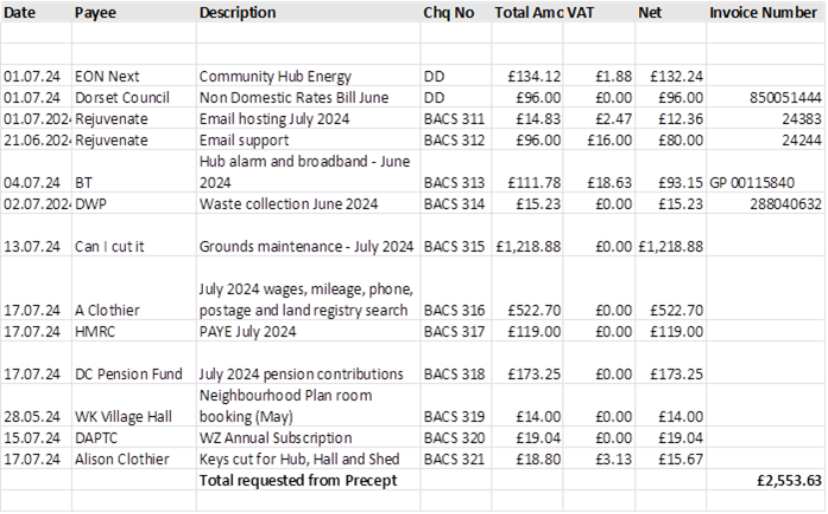Select the Payee column header cell
The width and height of the screenshot is (828, 514).
point(94,14)
